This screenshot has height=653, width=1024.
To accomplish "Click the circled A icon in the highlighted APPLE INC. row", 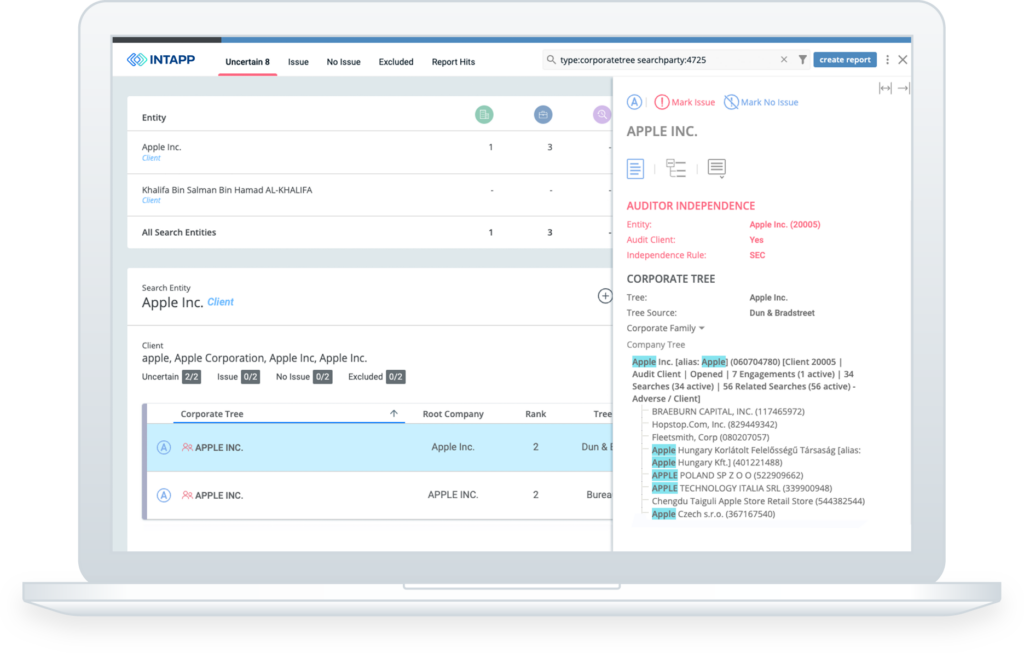I will click(164, 447).
